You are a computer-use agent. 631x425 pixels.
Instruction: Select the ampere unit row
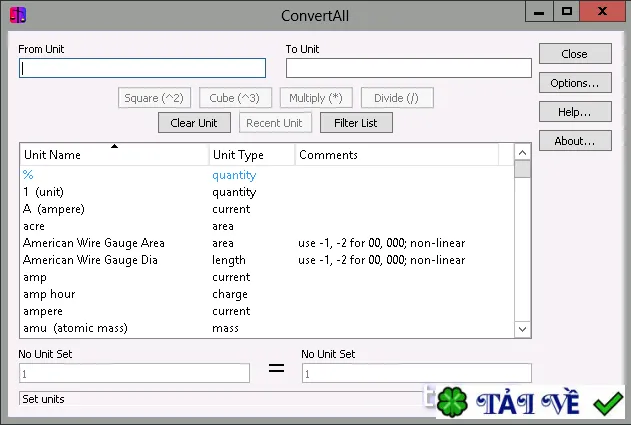[x=267, y=311]
